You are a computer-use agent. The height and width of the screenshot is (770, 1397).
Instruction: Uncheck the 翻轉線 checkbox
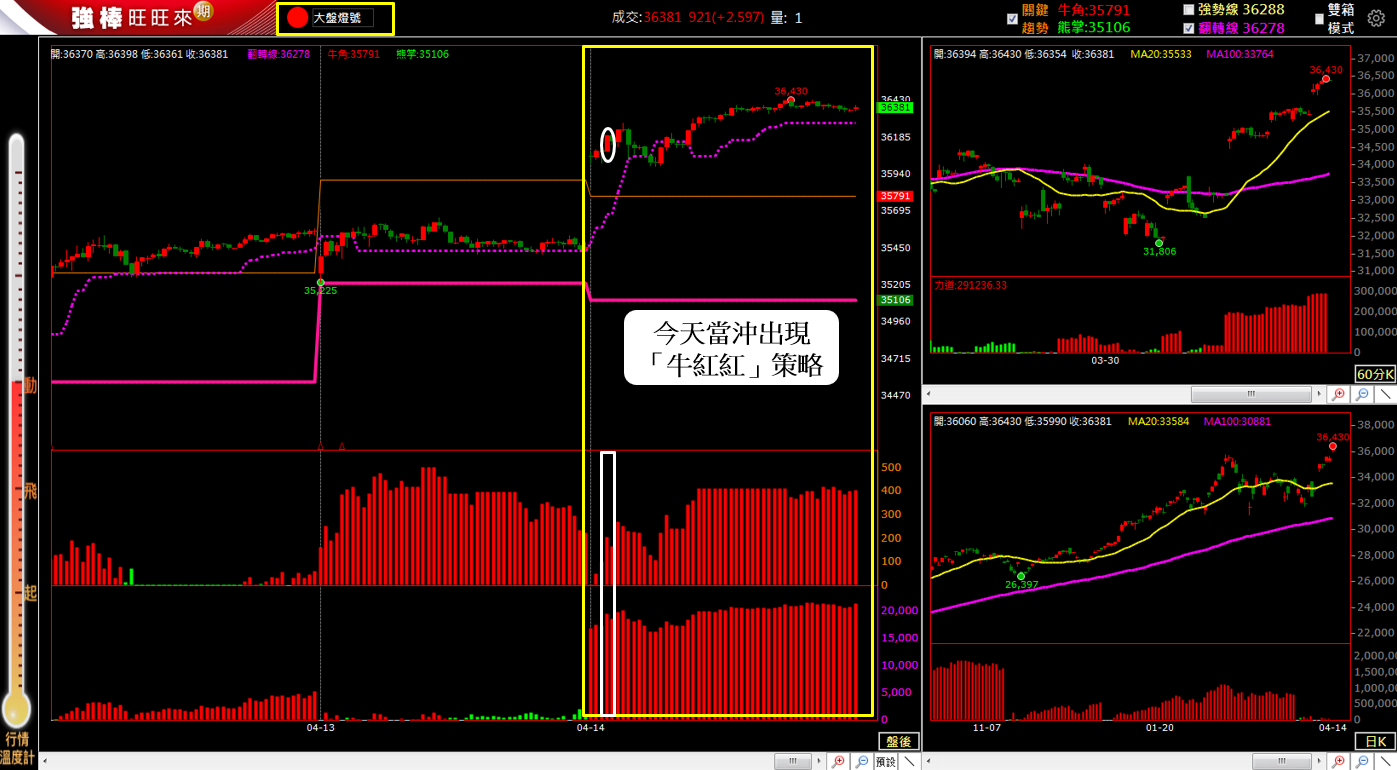1188,28
